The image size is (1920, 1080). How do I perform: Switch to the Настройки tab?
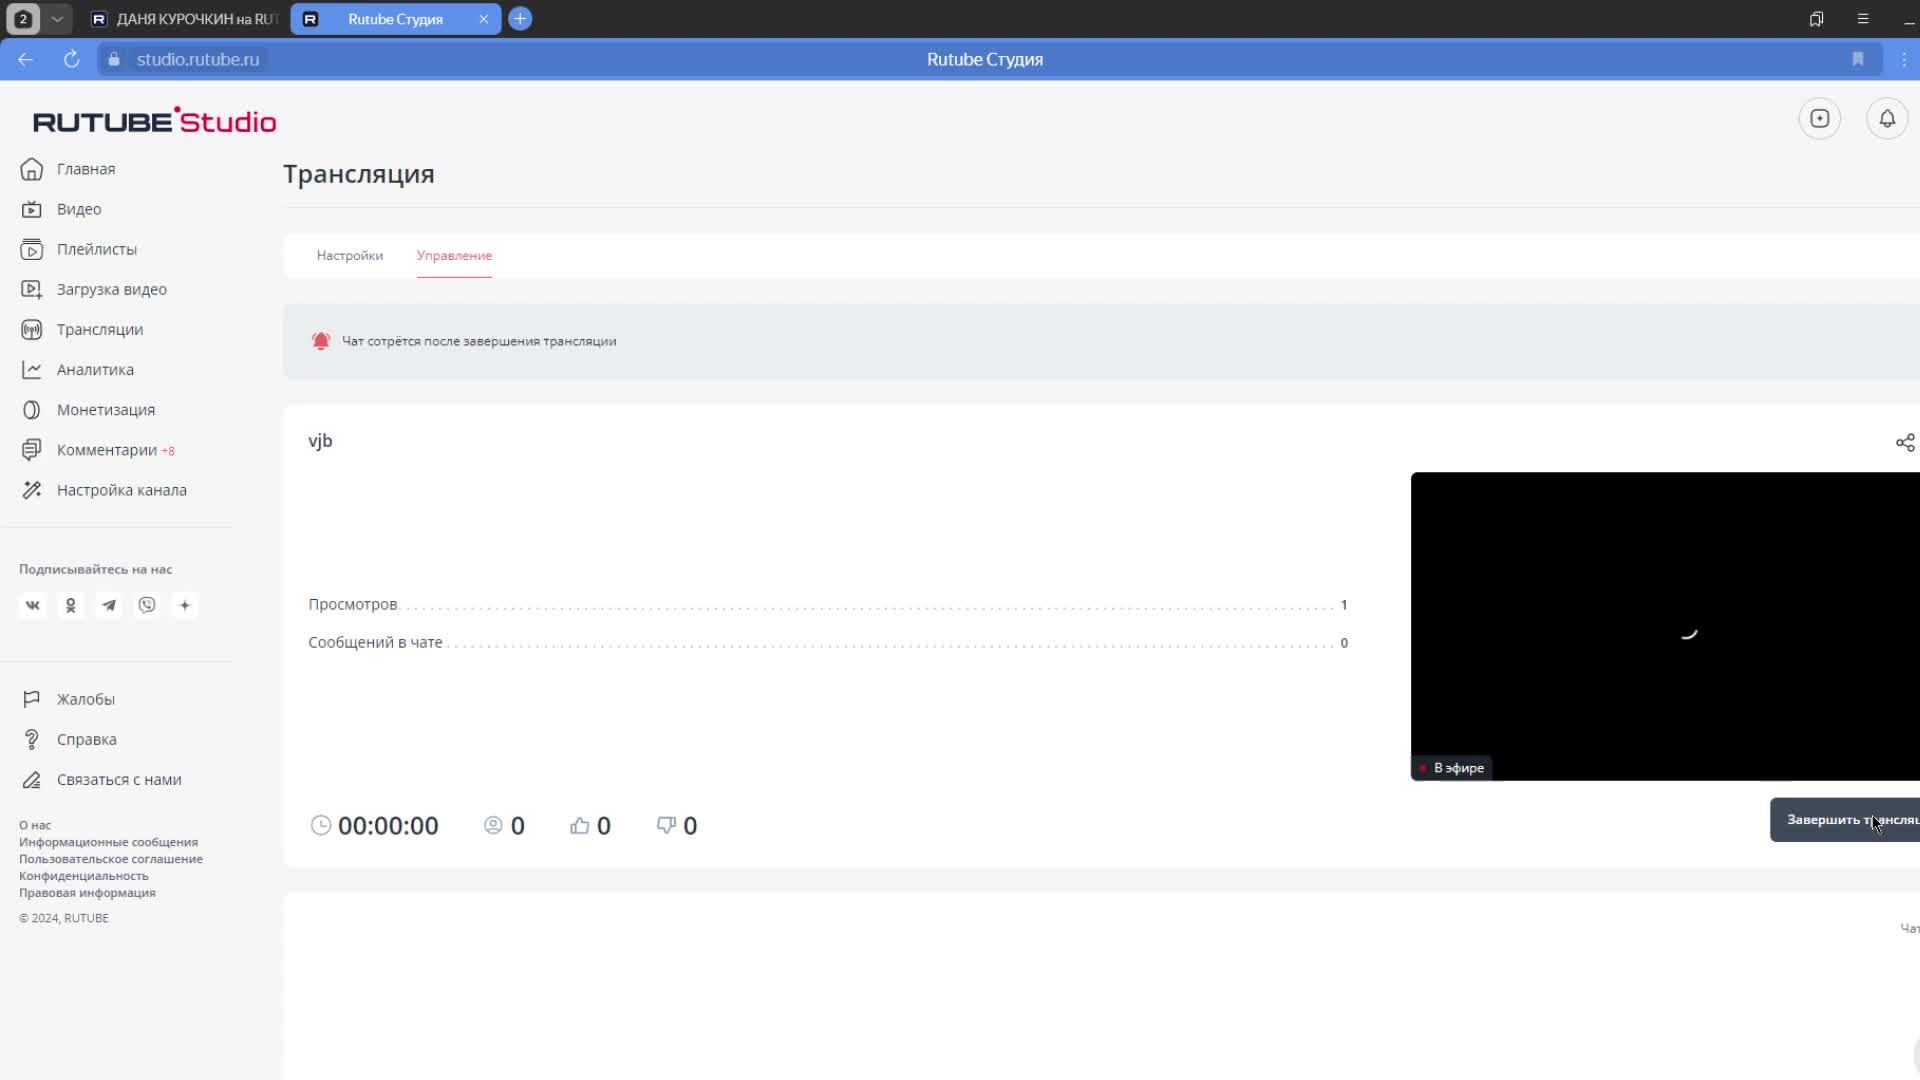click(349, 255)
